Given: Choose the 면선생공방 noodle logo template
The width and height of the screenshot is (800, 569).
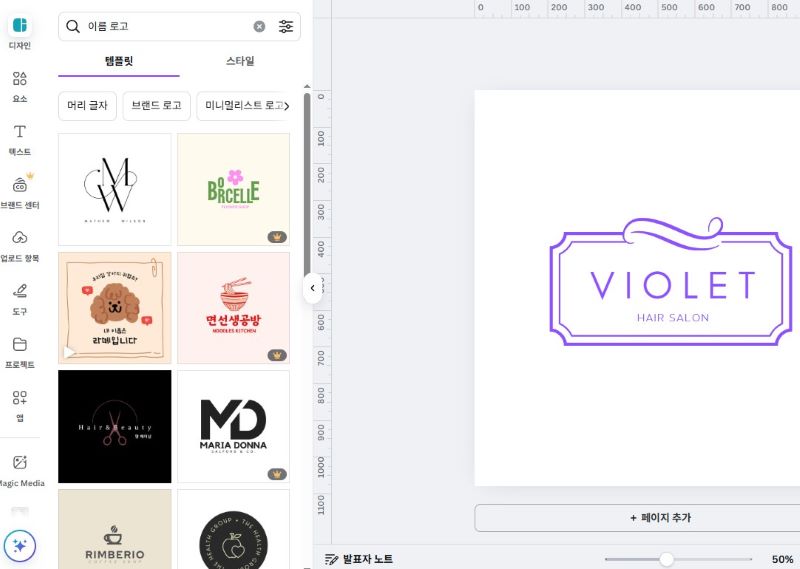Looking at the screenshot, I should click(233, 308).
